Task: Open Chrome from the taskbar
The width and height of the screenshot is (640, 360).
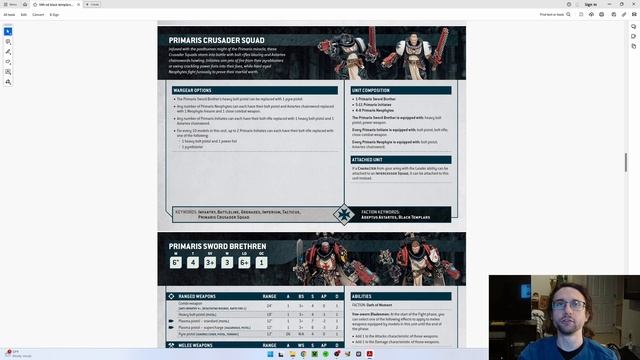Action: pyautogui.click(x=303, y=354)
